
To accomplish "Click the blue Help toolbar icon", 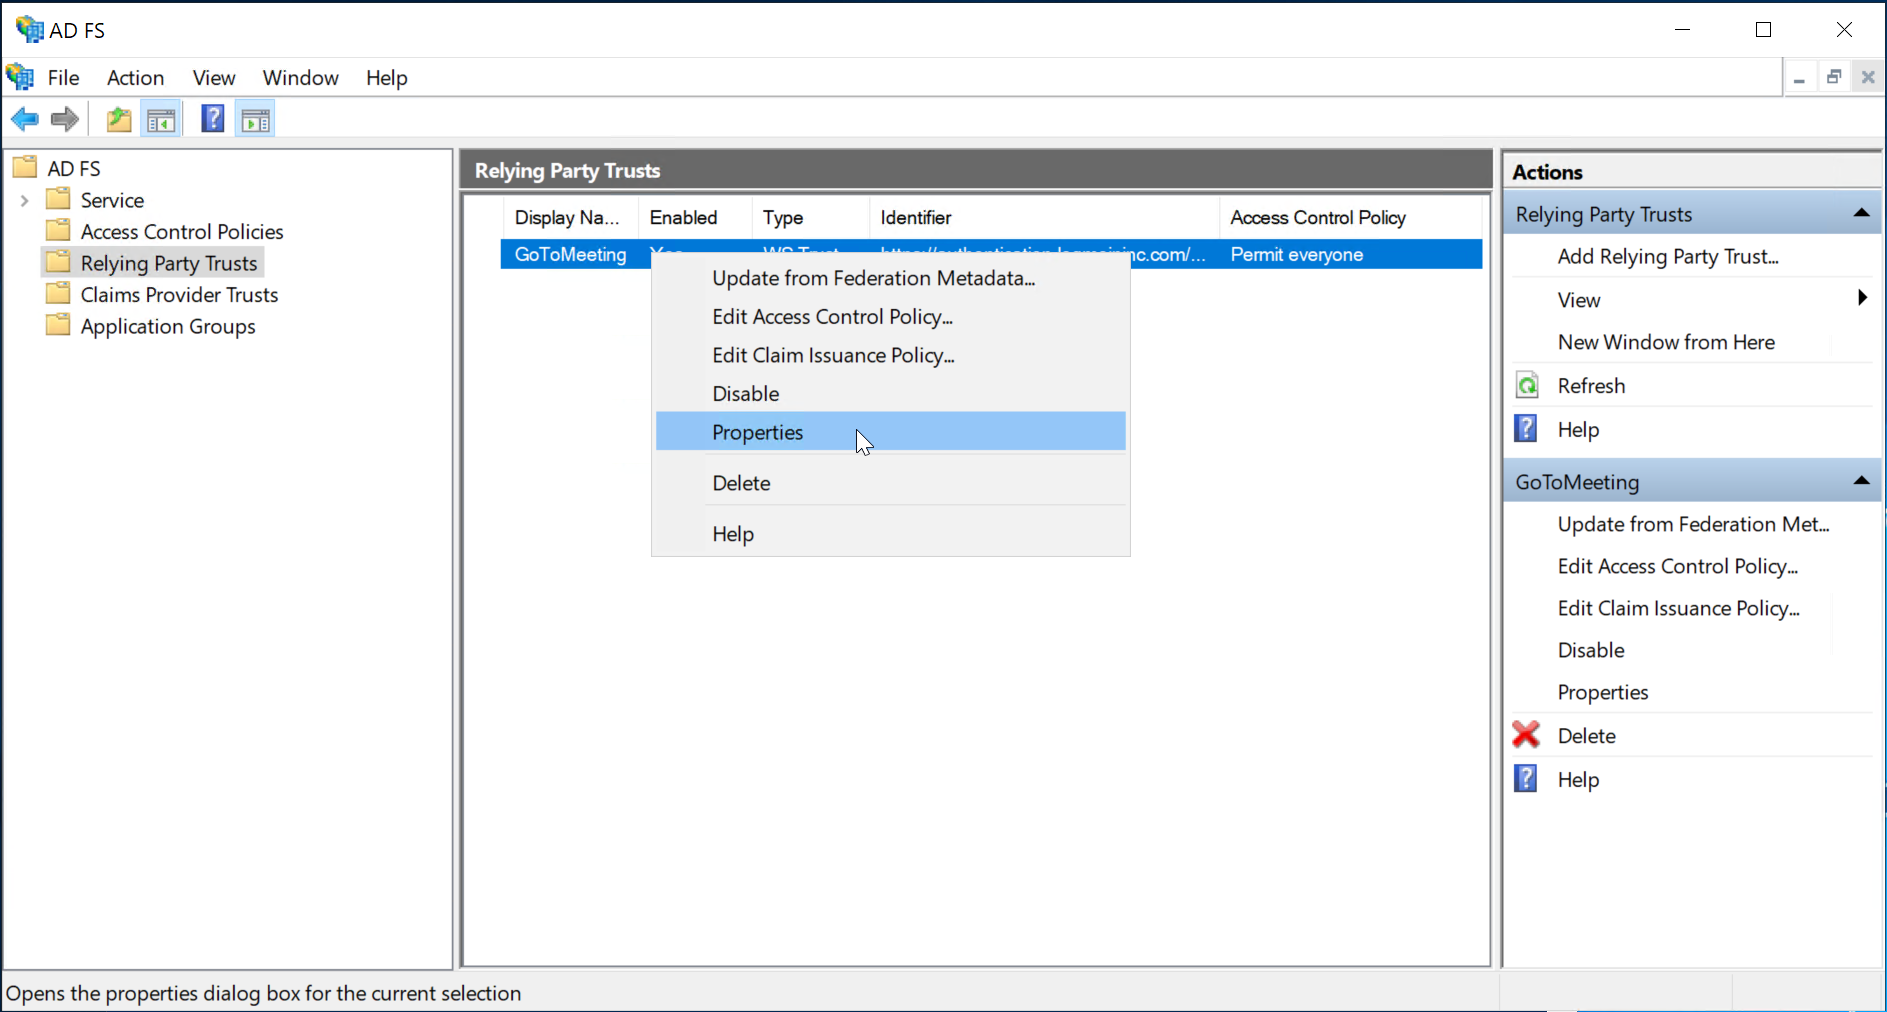I will tap(212, 120).
